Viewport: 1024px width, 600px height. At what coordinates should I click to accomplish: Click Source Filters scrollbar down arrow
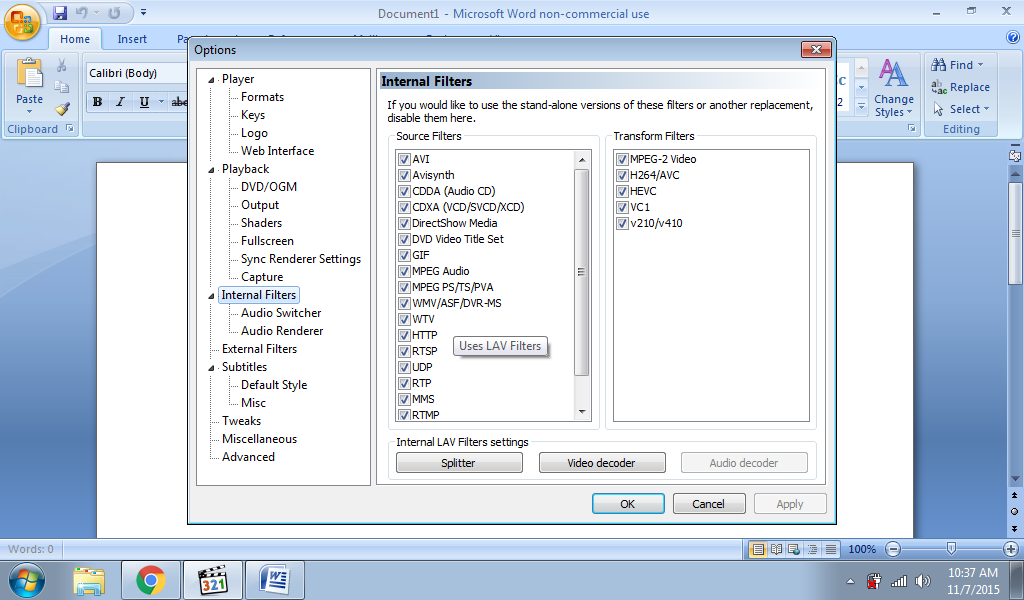[582, 413]
